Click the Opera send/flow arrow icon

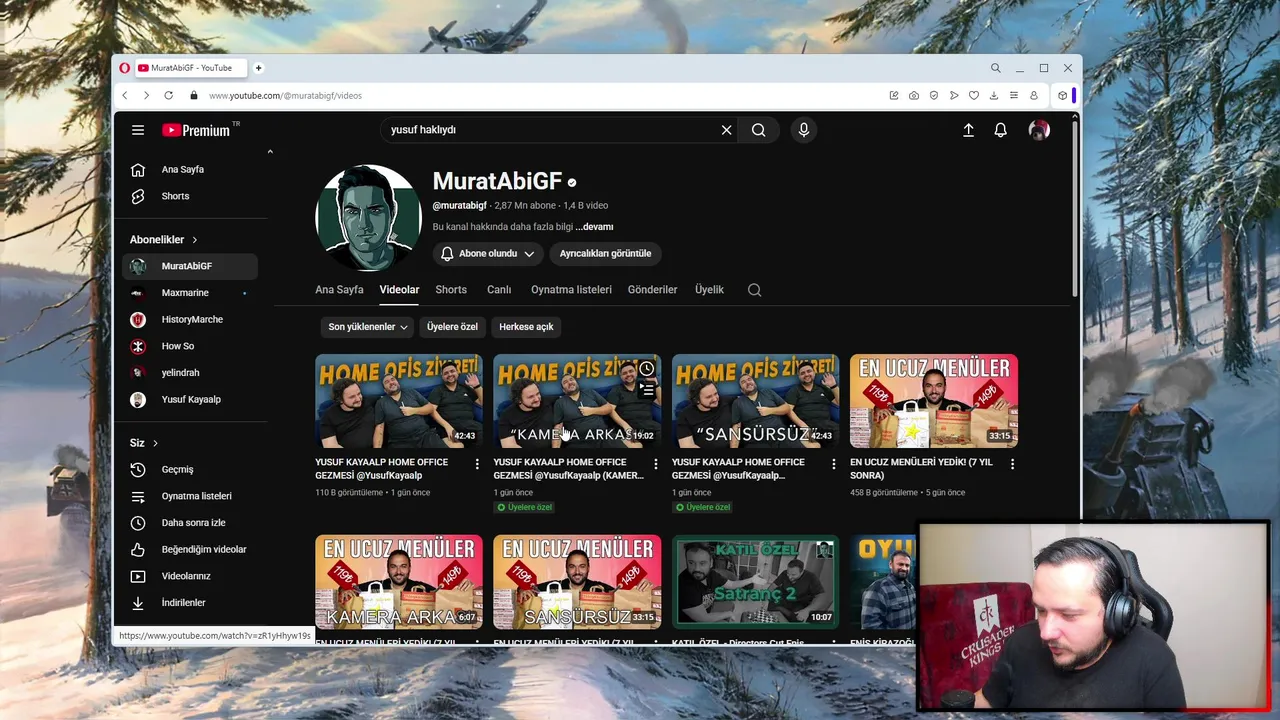954,95
